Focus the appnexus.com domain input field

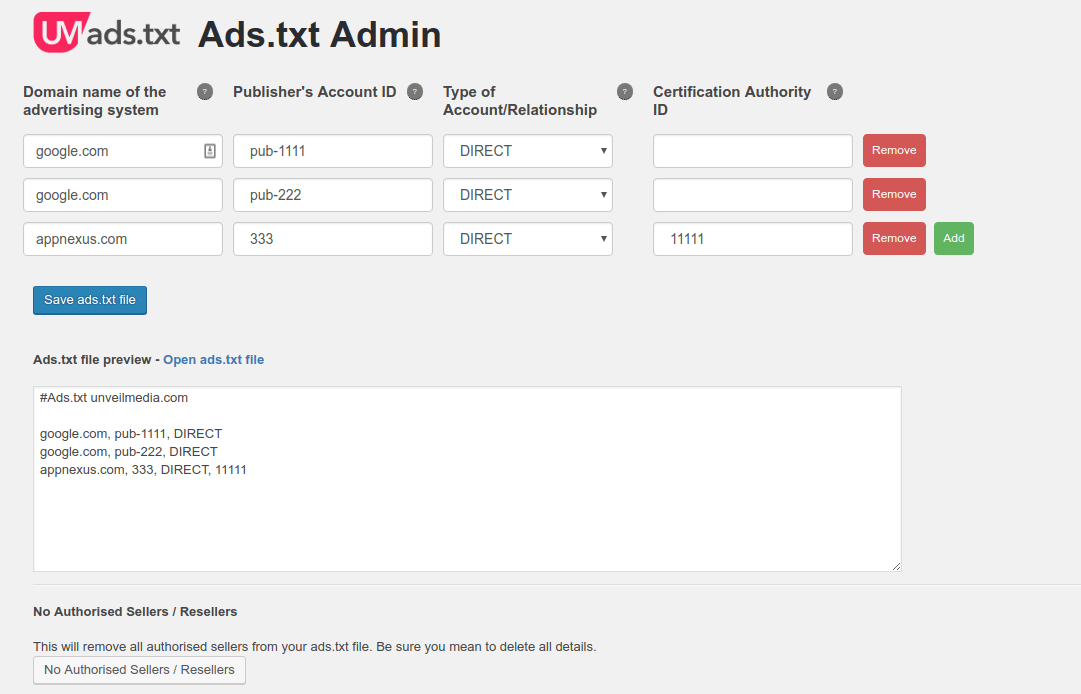pyautogui.click(x=122, y=239)
